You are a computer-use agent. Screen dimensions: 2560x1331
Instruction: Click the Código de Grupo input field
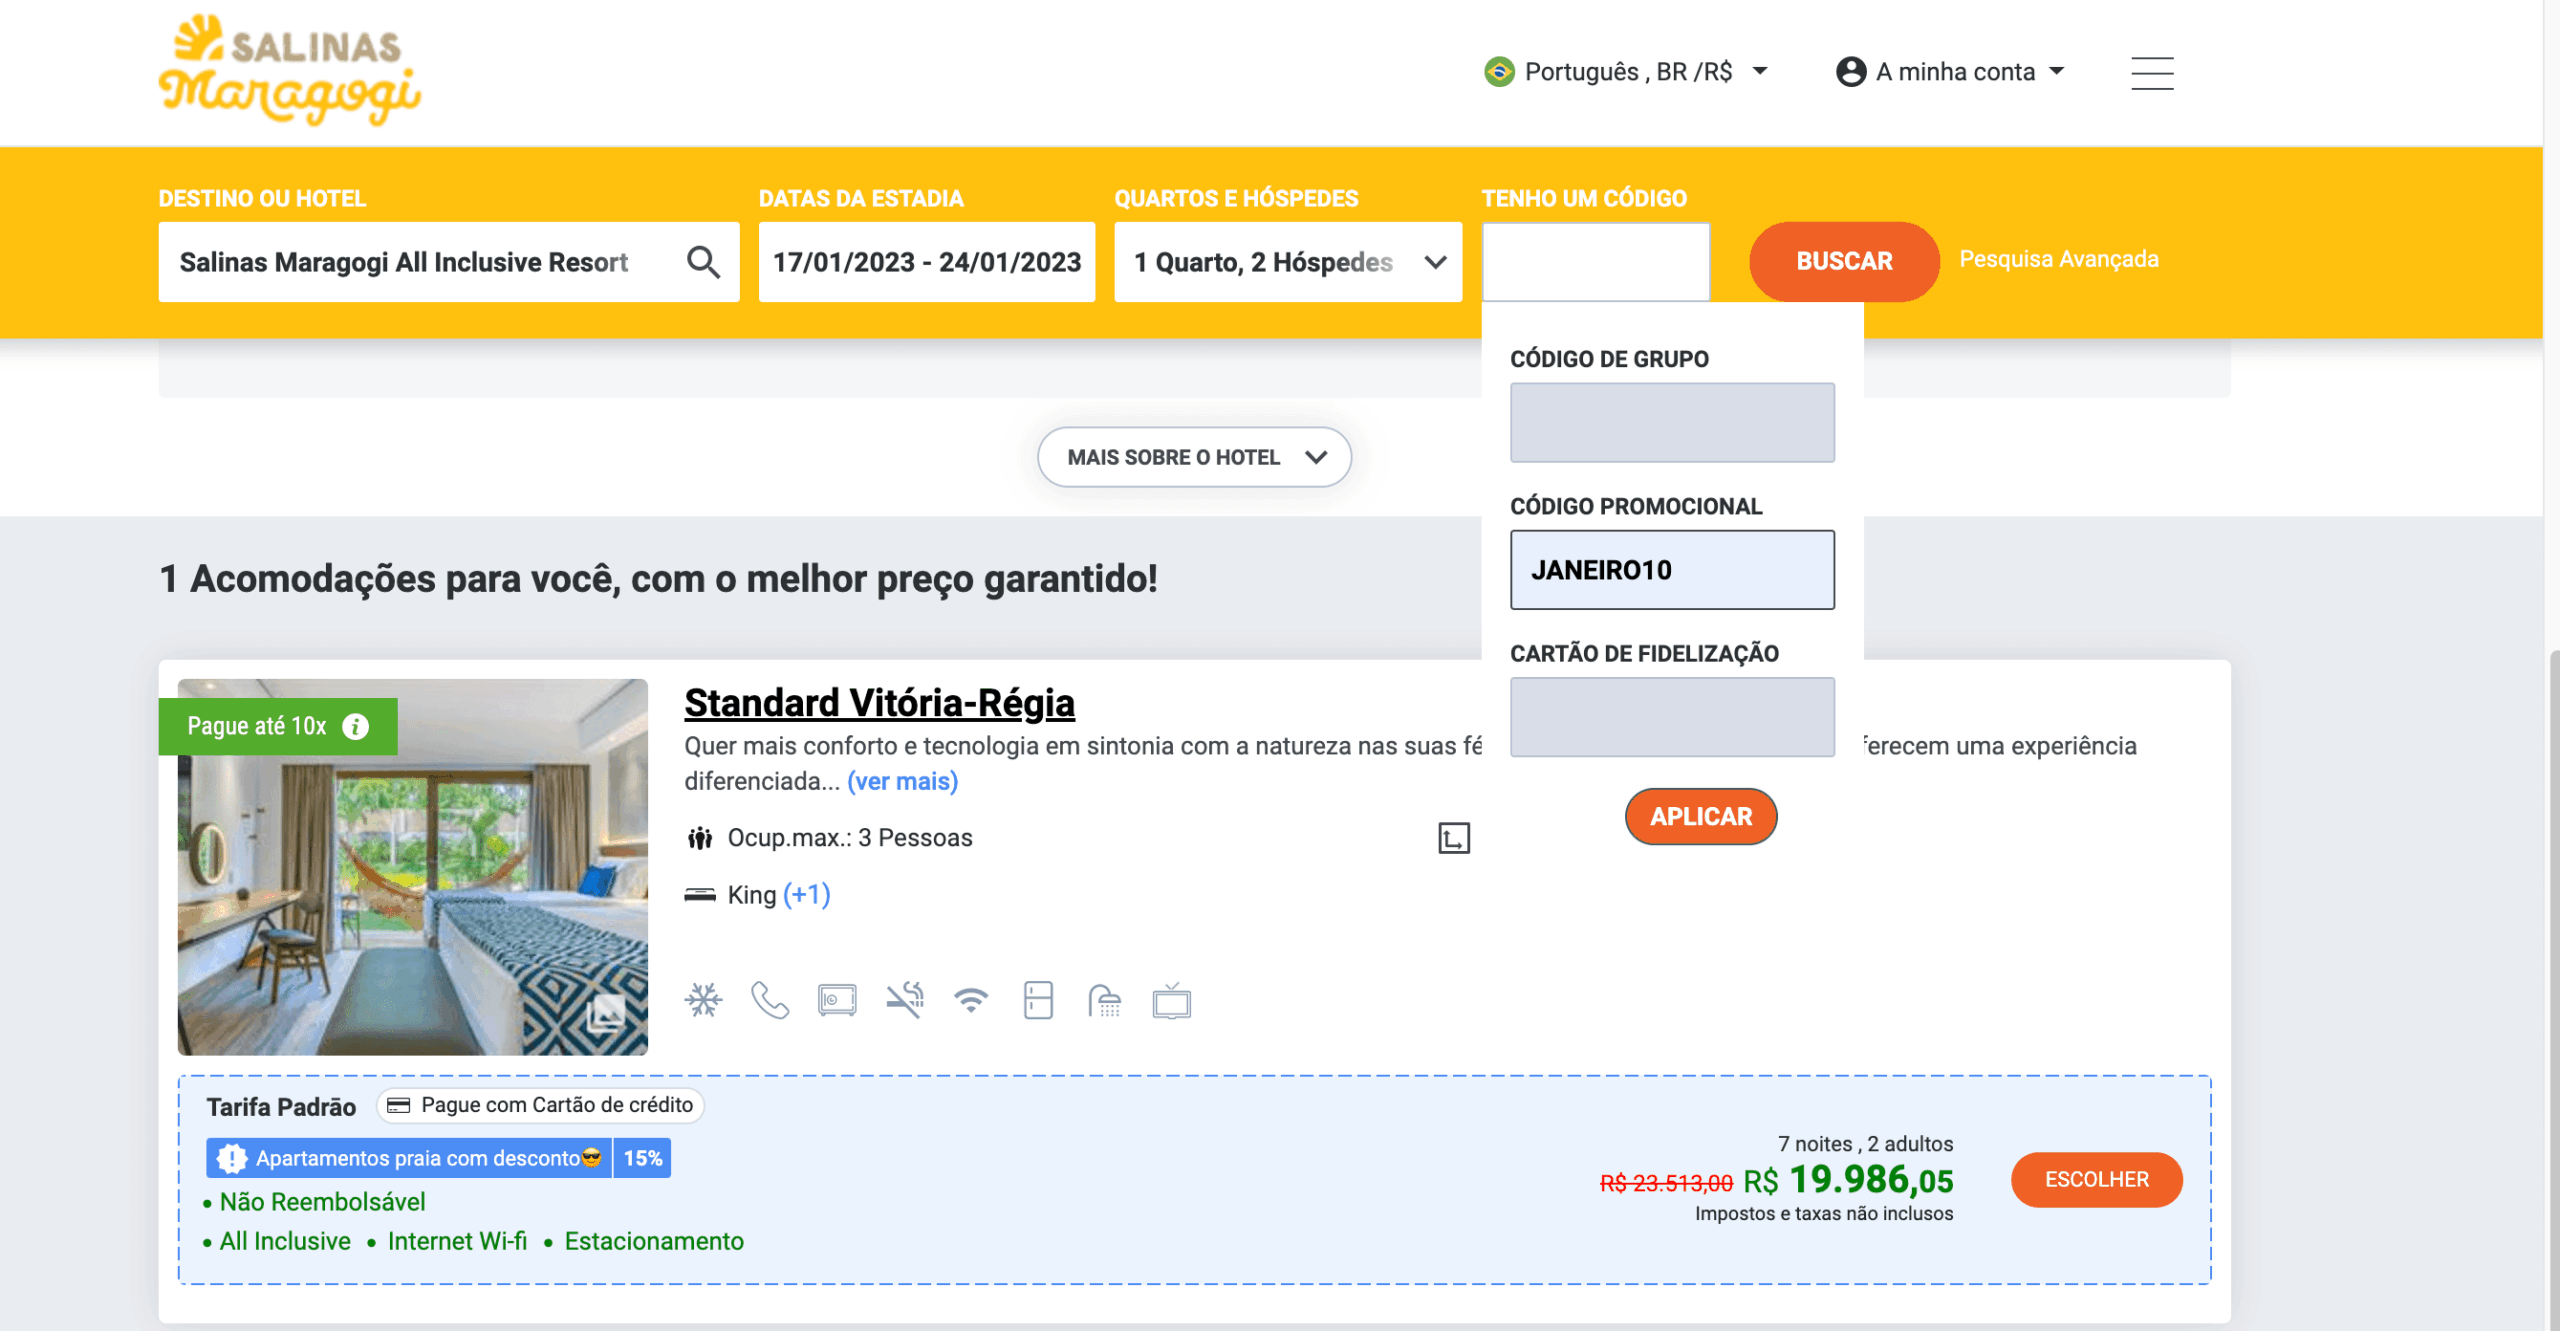tap(1672, 422)
